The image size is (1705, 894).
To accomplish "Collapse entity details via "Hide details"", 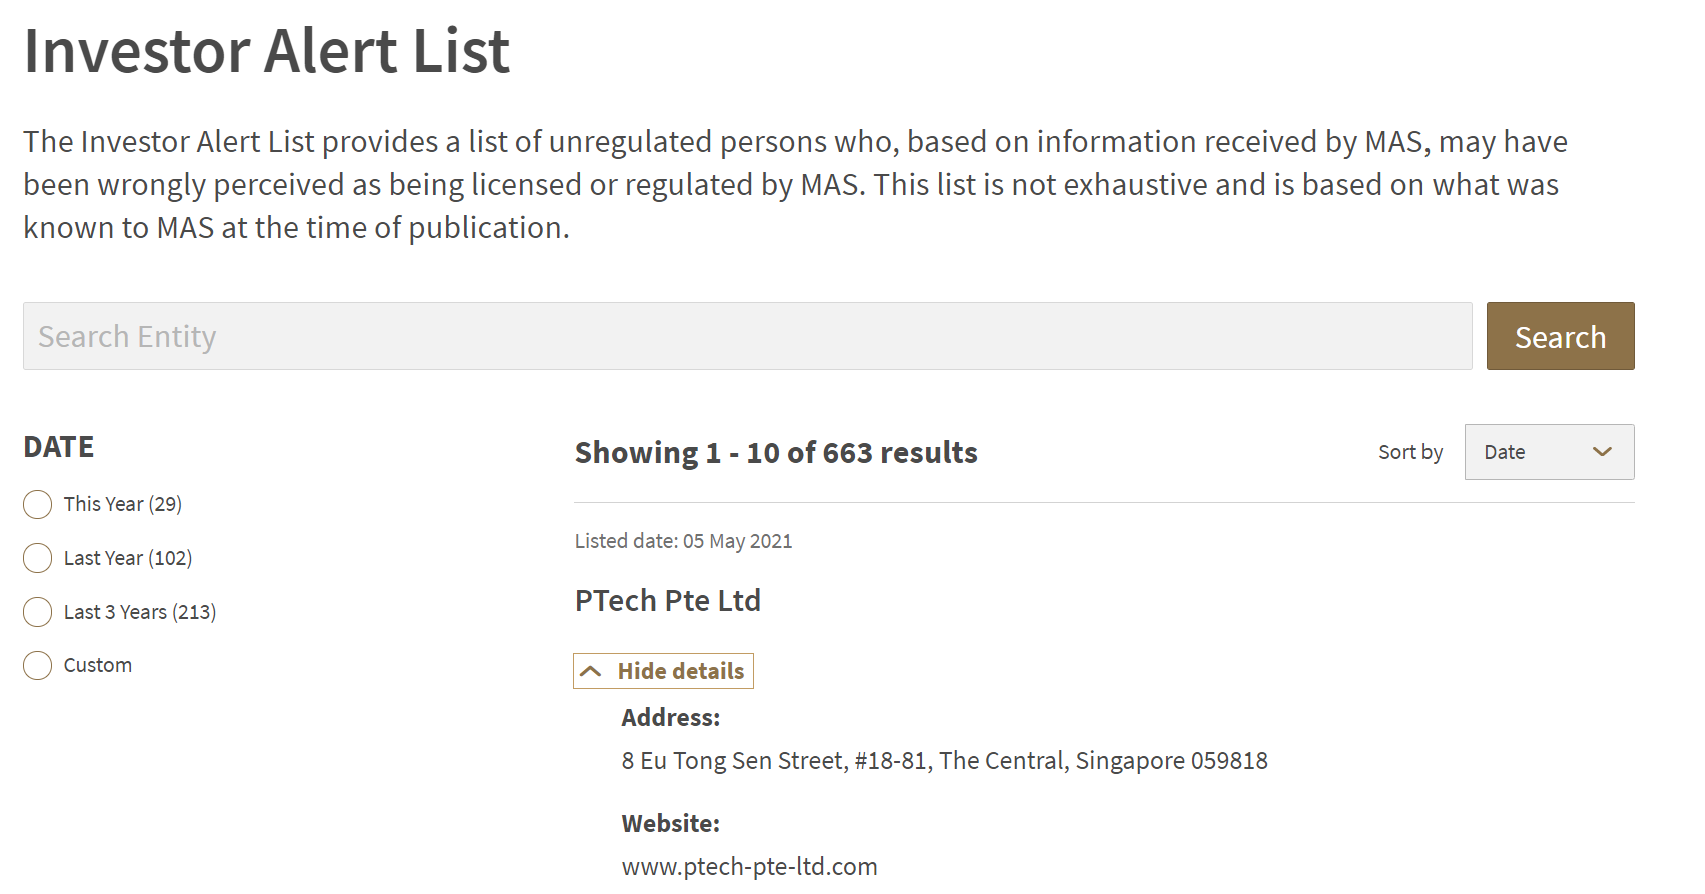I will (x=681, y=670).
